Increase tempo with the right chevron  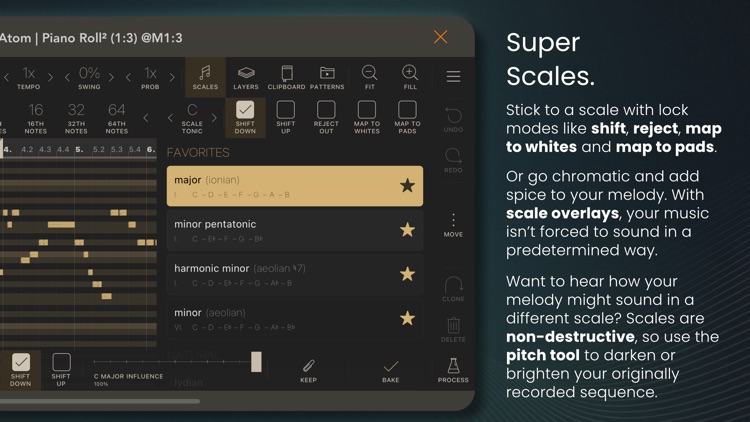tap(50, 77)
